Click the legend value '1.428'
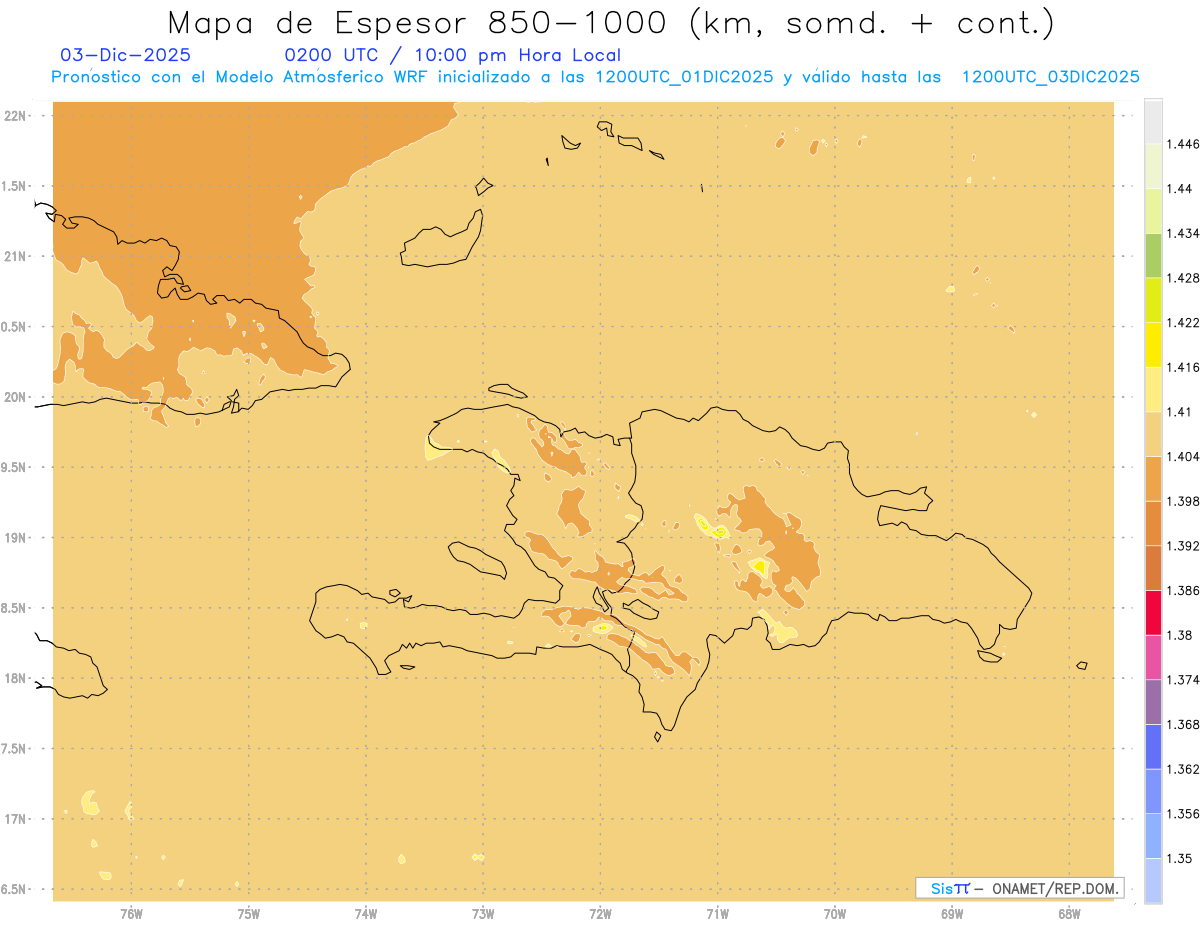This screenshot has height=927, width=1200. (1183, 278)
